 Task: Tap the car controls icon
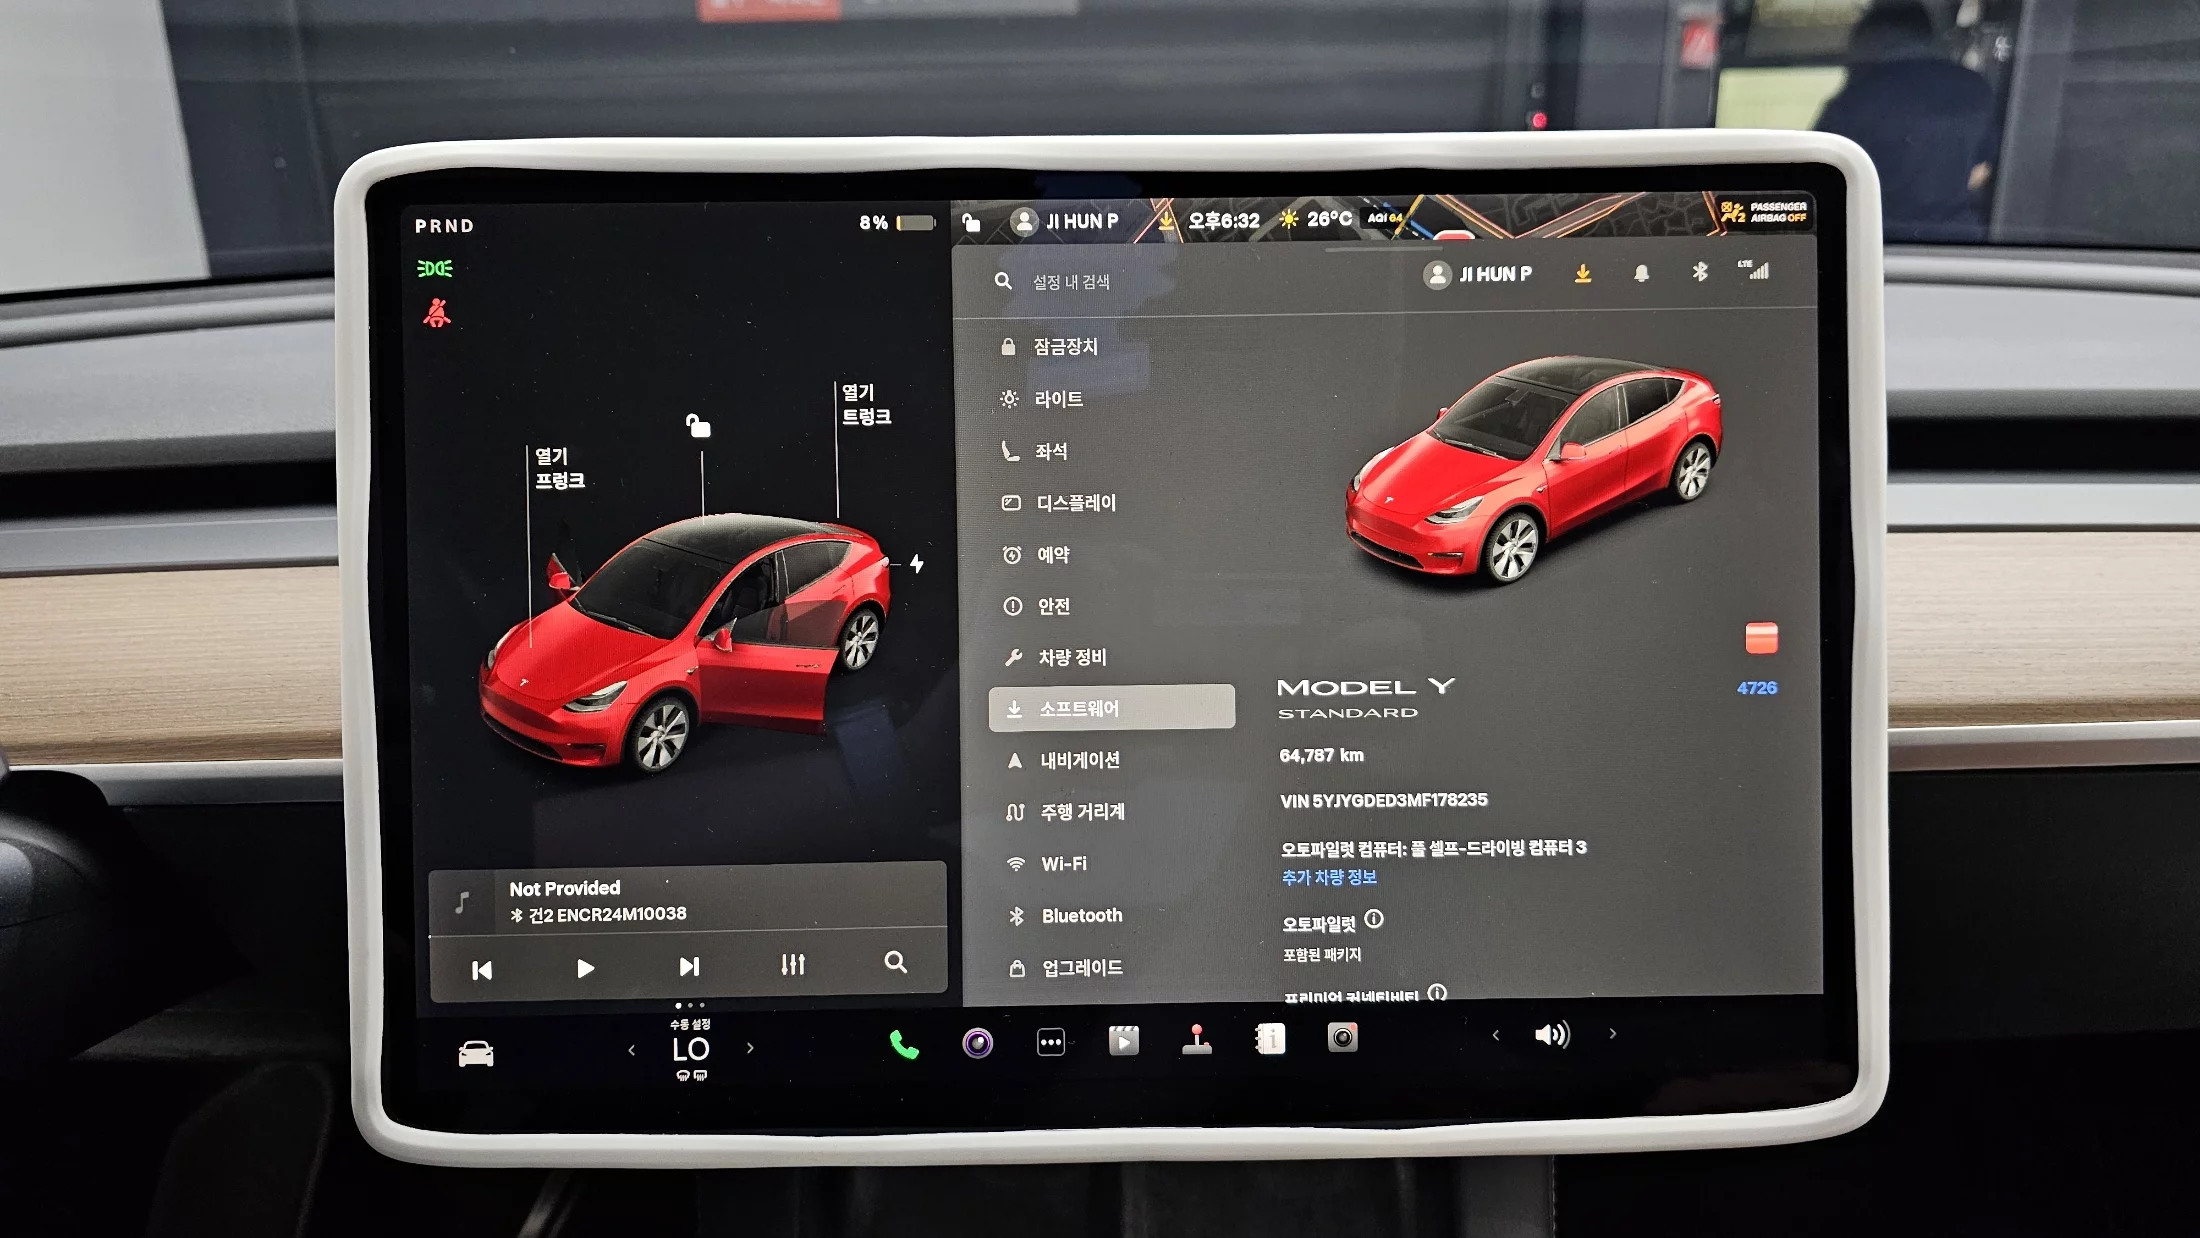(x=476, y=1054)
